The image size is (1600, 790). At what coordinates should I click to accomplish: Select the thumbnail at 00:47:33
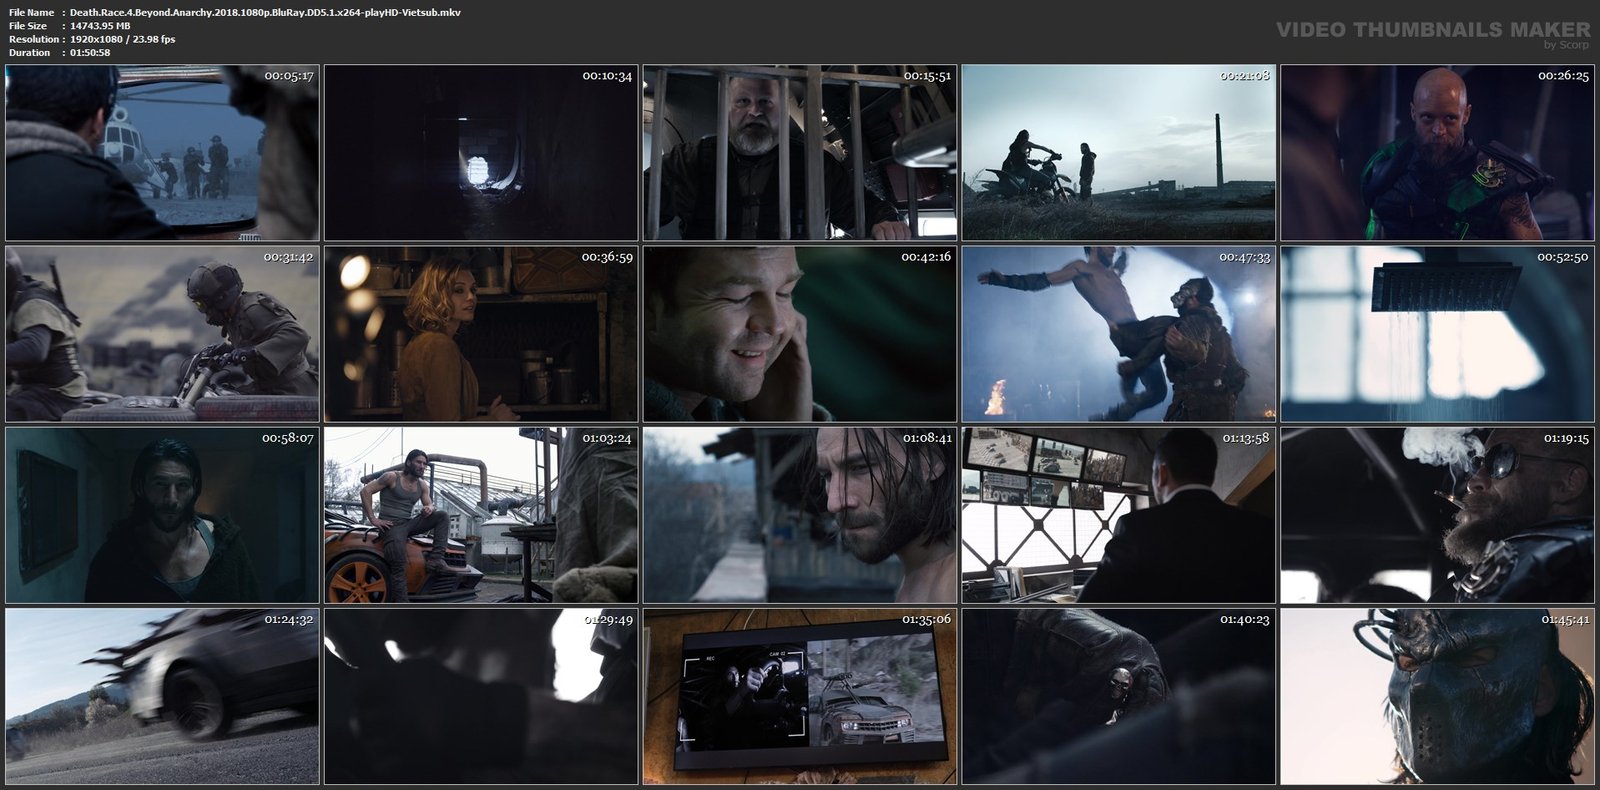[x=1119, y=334]
